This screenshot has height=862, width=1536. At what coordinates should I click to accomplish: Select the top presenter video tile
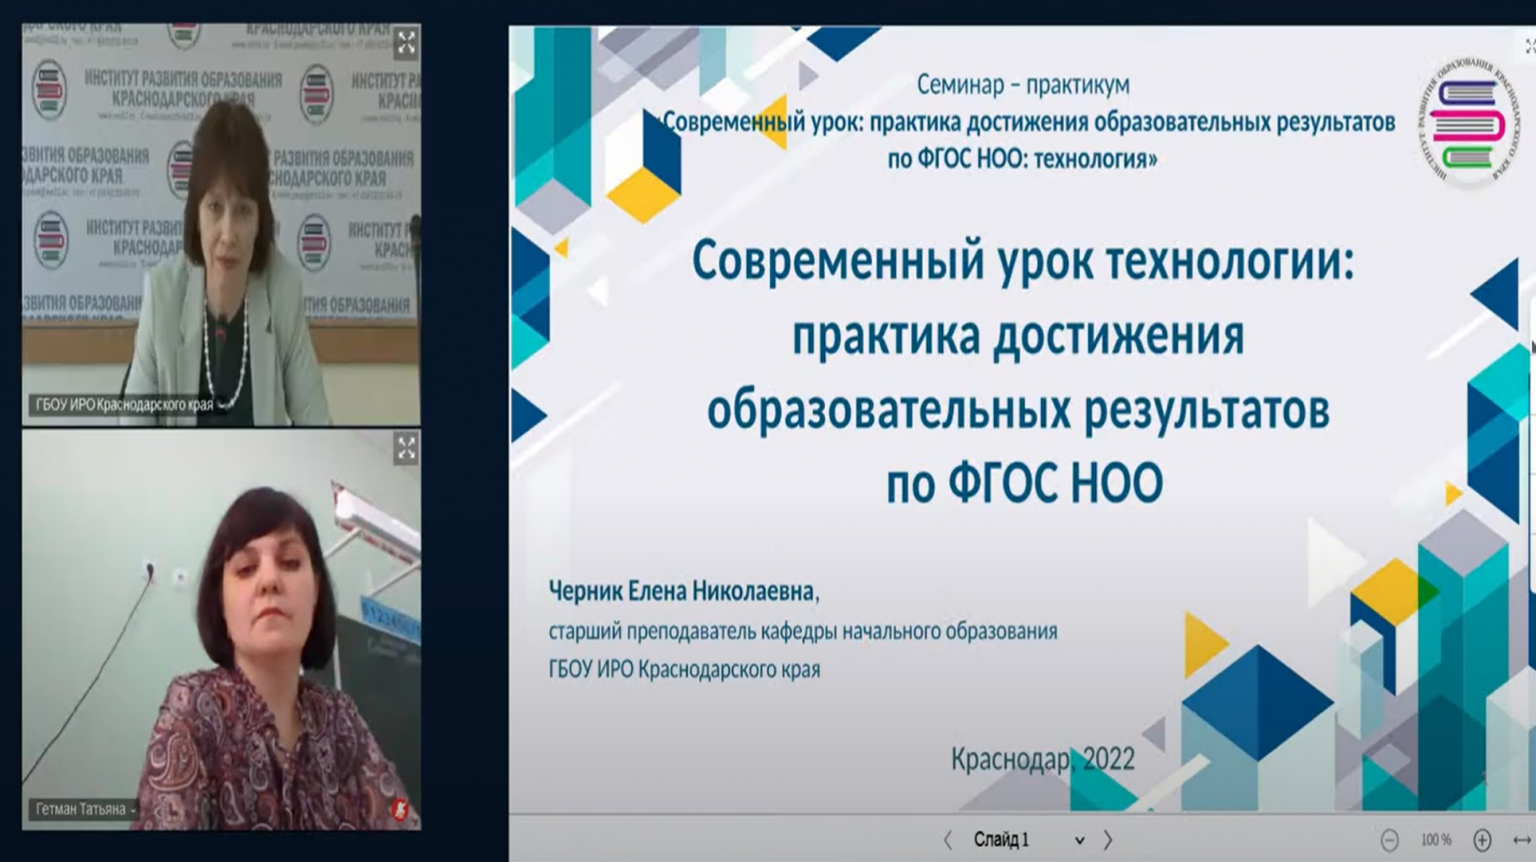pyautogui.click(x=221, y=225)
